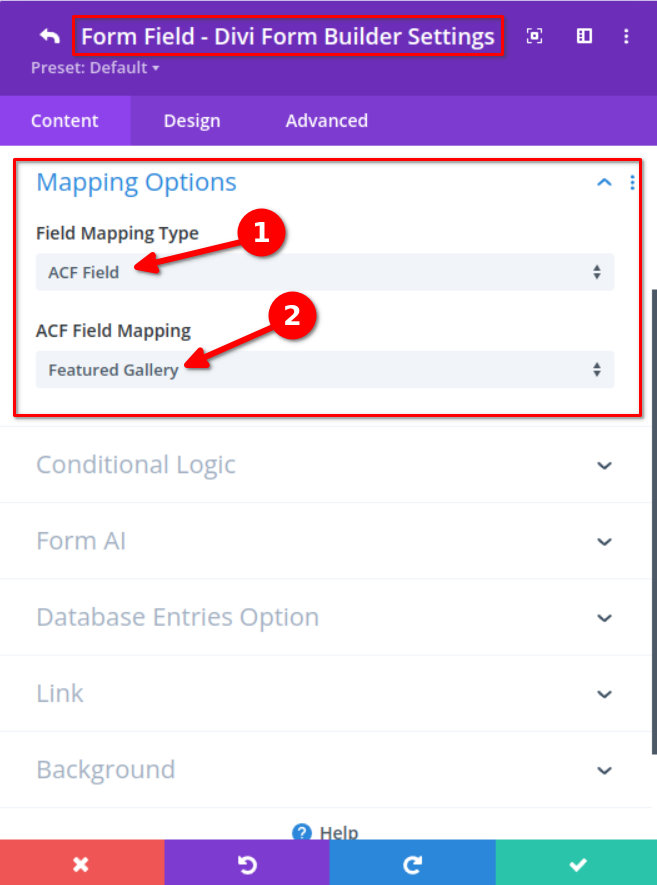The image size is (657, 885).
Task: Open the Field Mapping Type dropdown
Action: pos(325,271)
